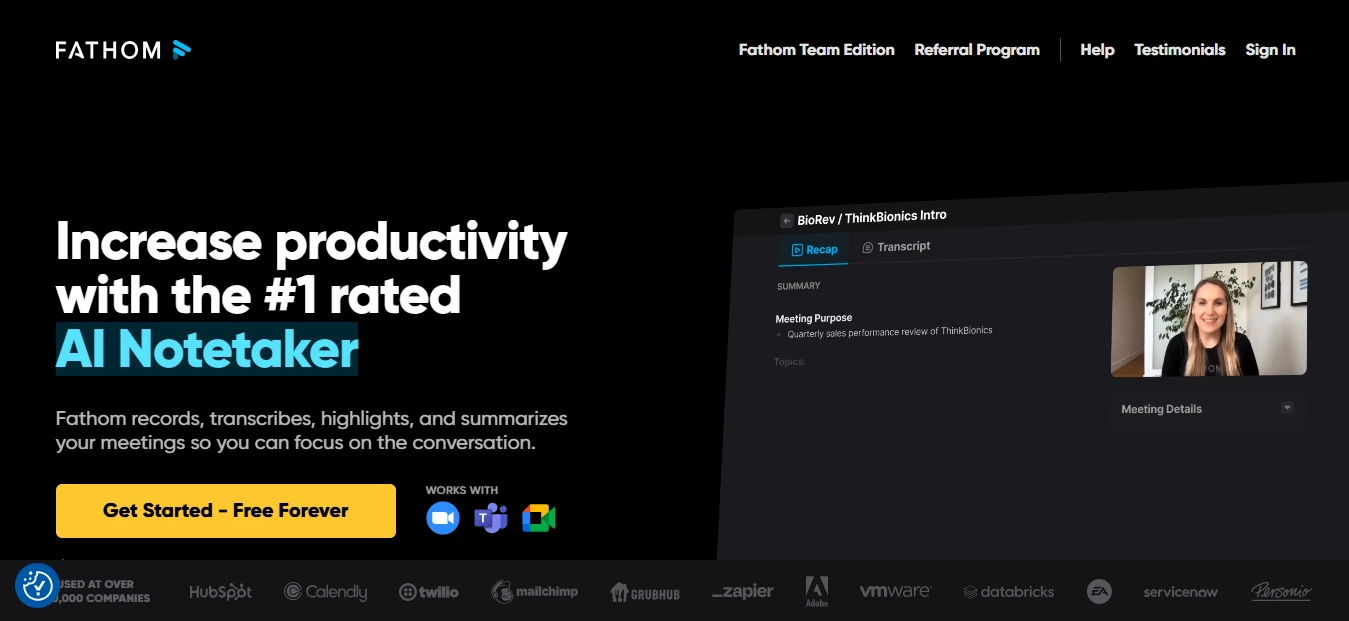Viewport: 1349px width, 621px height.
Task: Open Fathom Team Edition page
Action: pos(817,50)
